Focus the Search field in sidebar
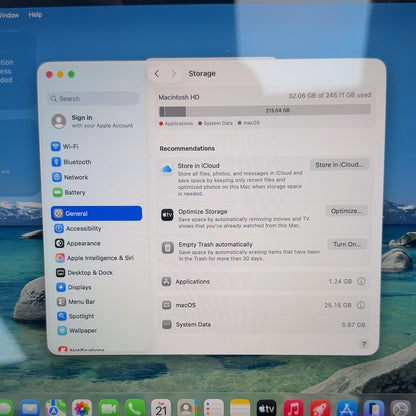The image size is (416, 416). 93,99
